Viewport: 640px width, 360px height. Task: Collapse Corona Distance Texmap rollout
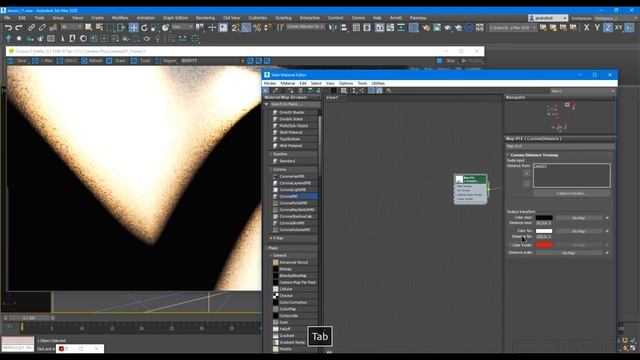click(x=508, y=155)
